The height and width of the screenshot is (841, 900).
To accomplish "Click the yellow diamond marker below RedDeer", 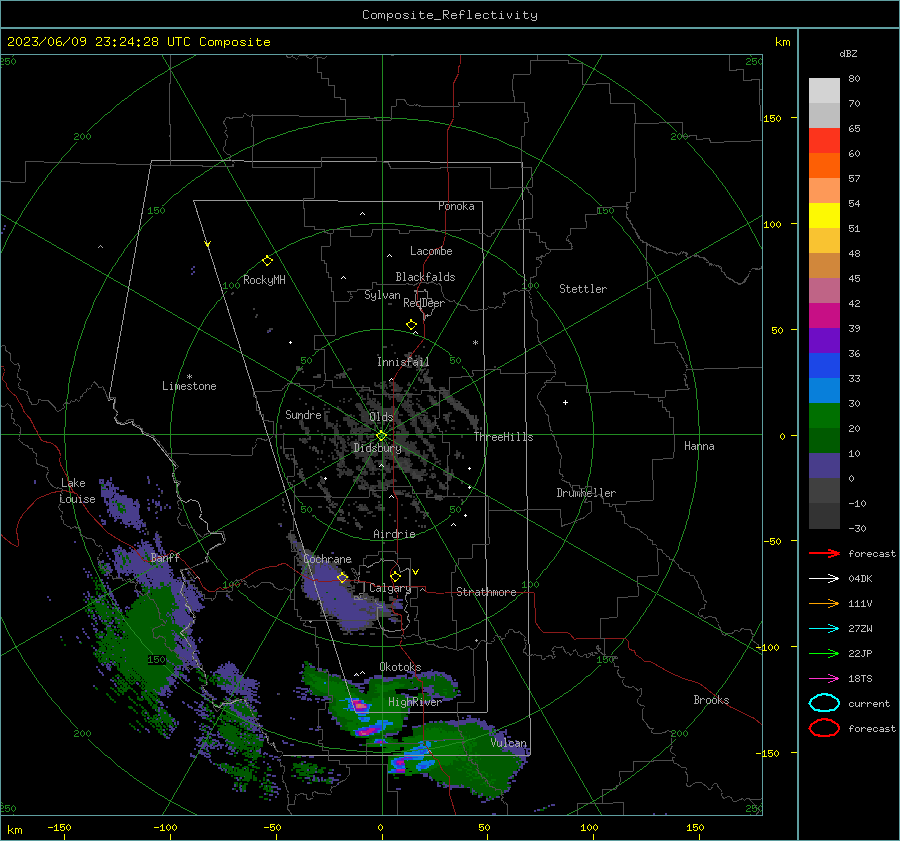I will [x=412, y=325].
